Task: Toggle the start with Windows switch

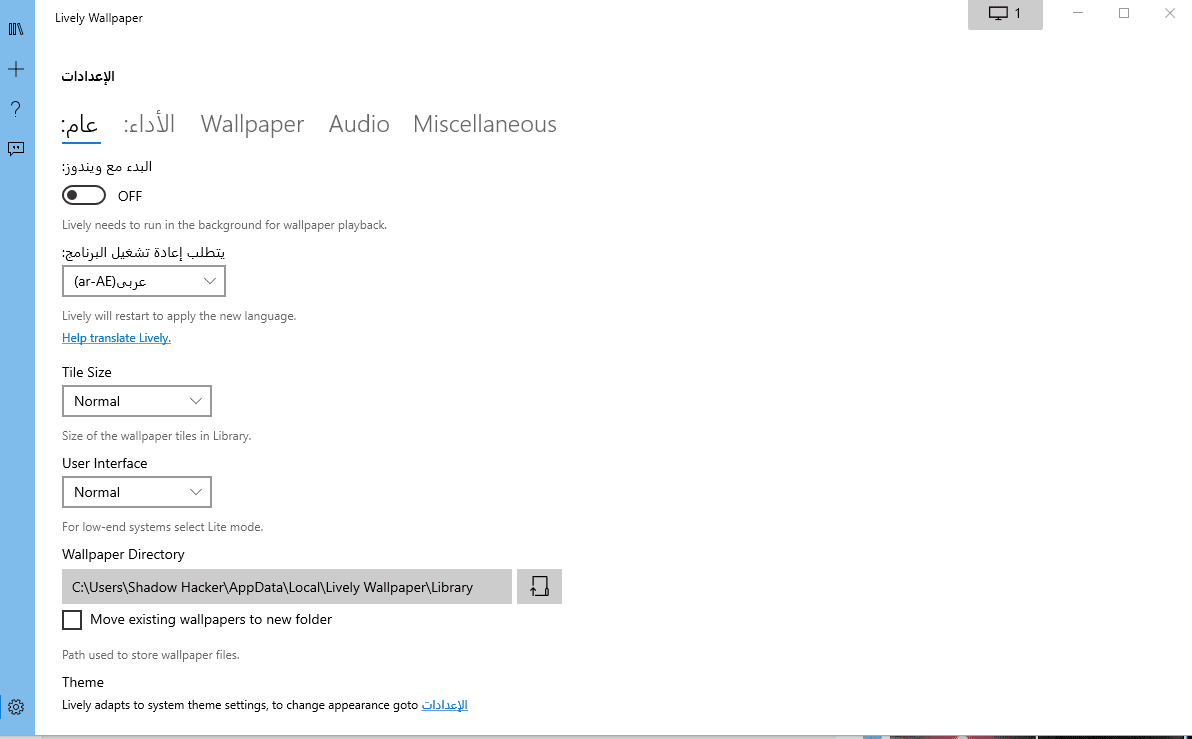Action: coord(84,195)
